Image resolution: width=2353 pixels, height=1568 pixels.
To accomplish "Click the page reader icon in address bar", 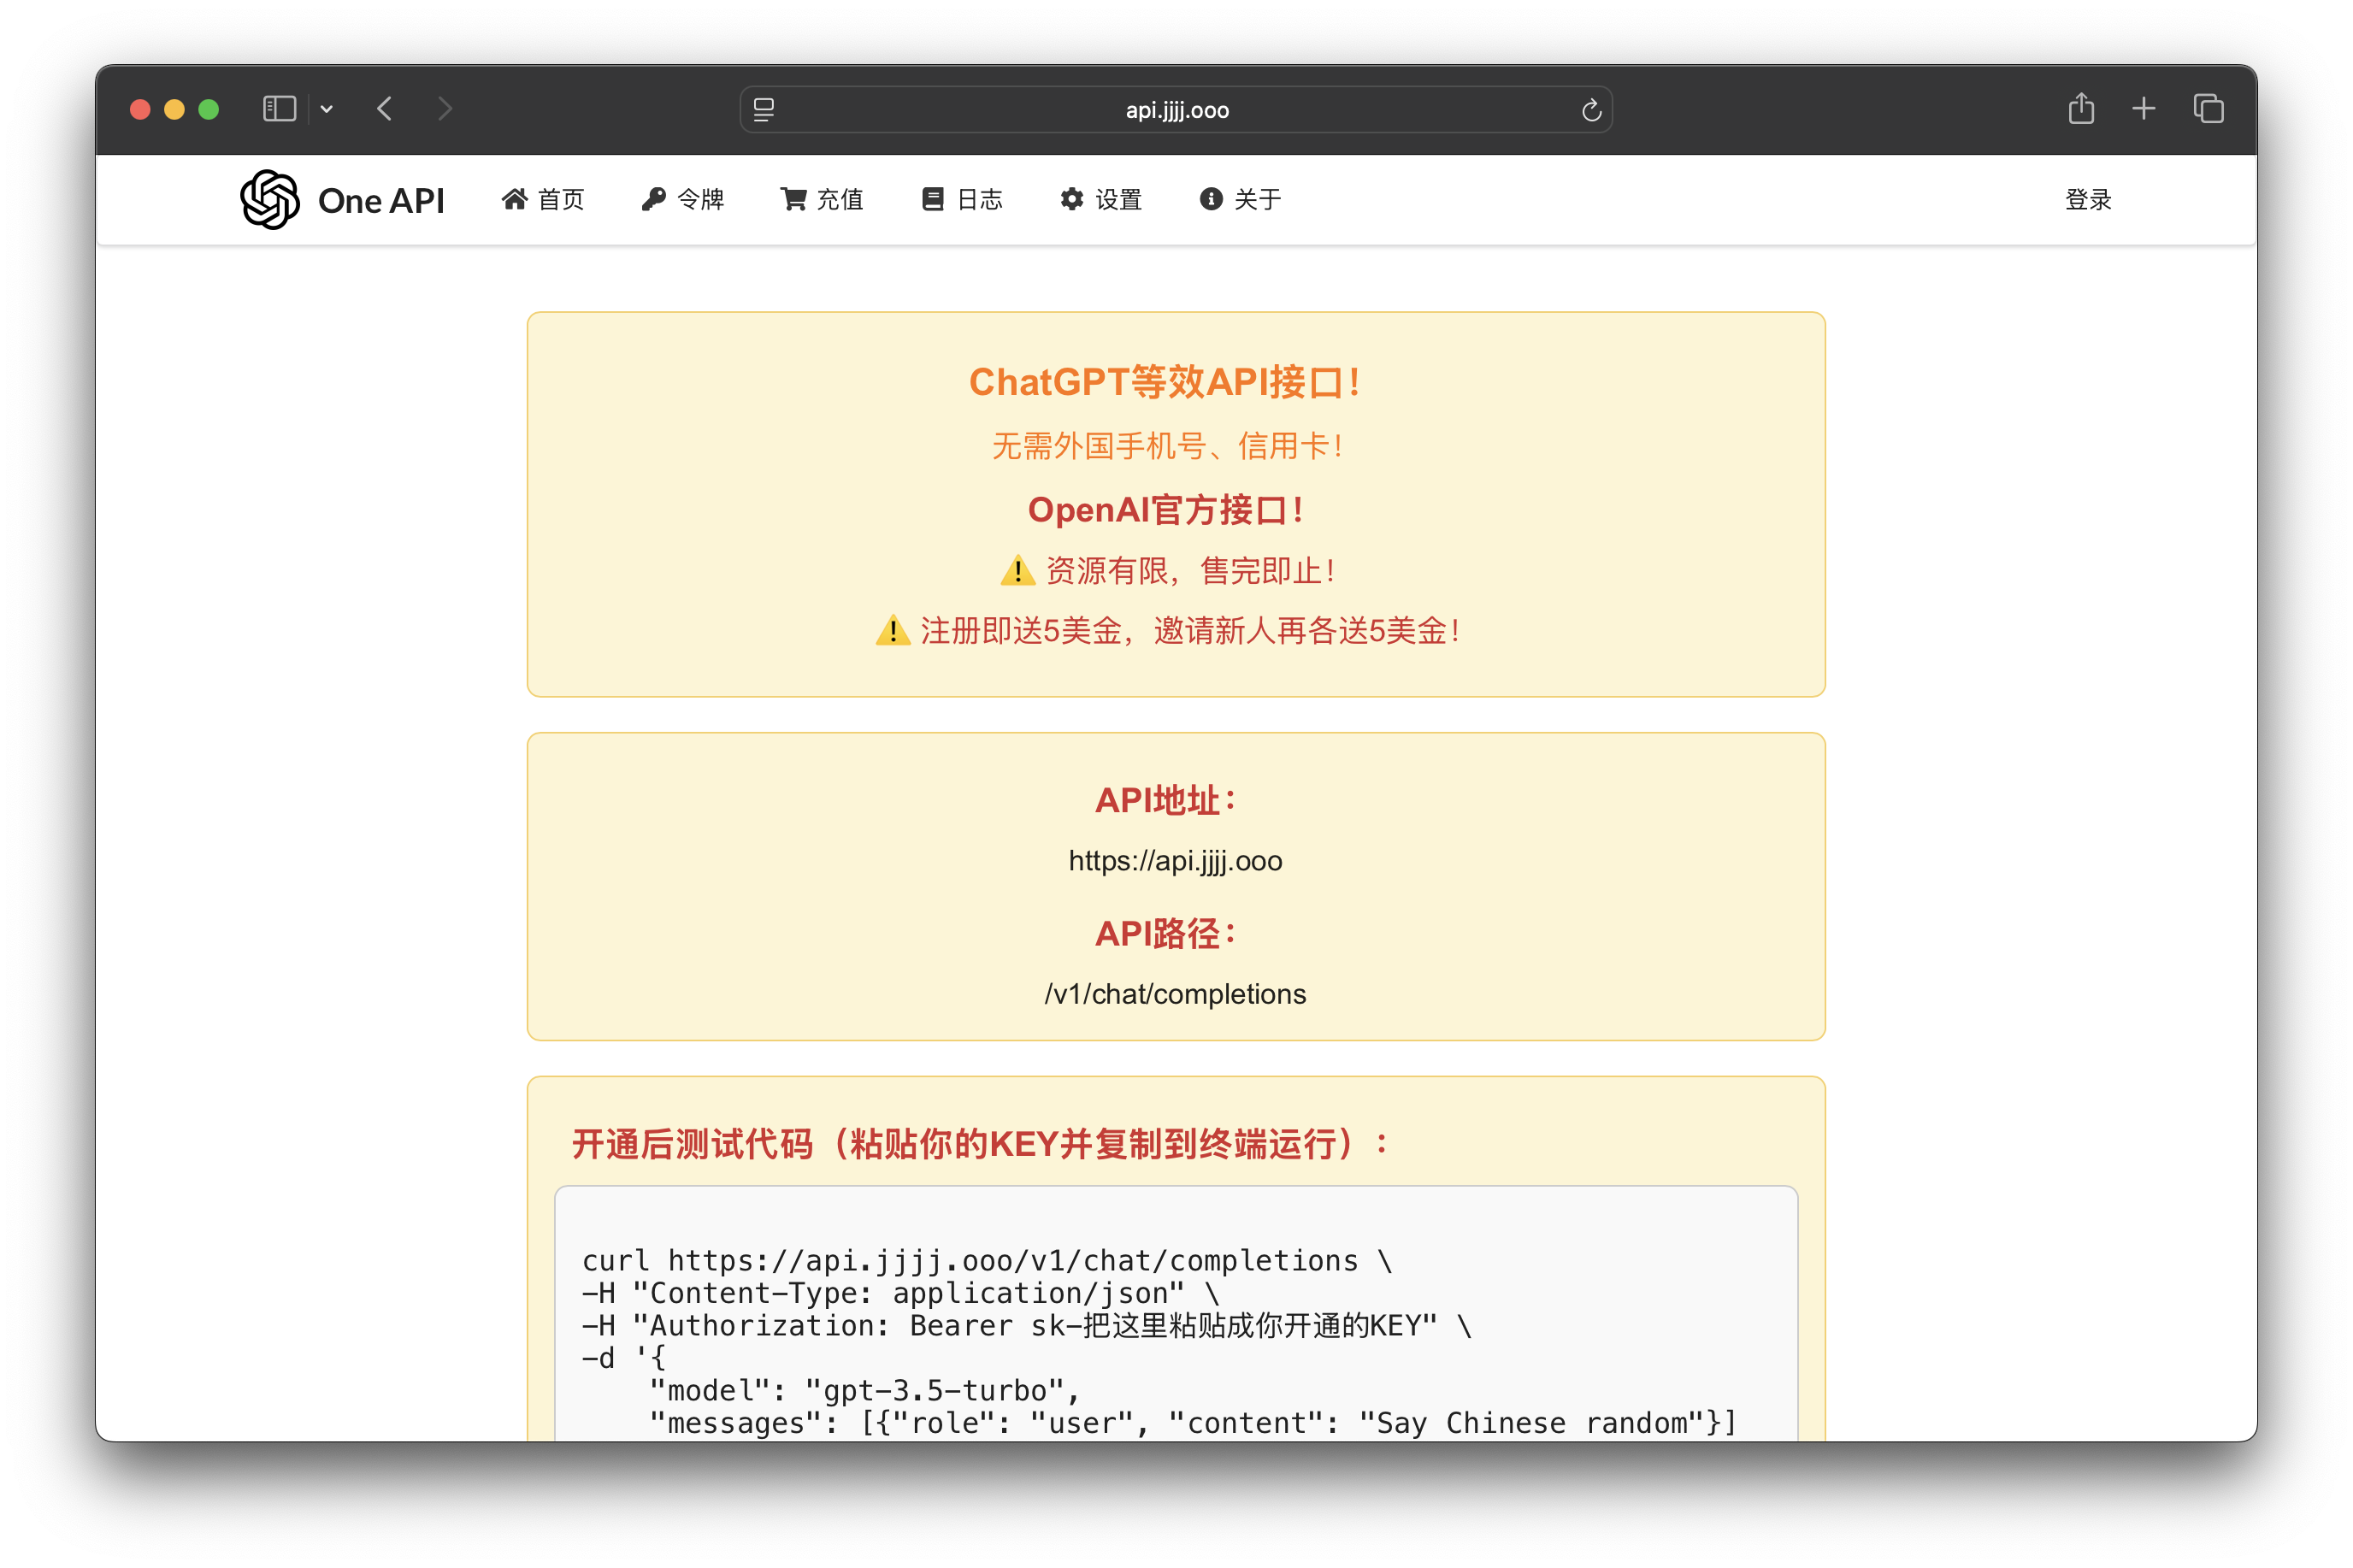I will click(x=764, y=110).
